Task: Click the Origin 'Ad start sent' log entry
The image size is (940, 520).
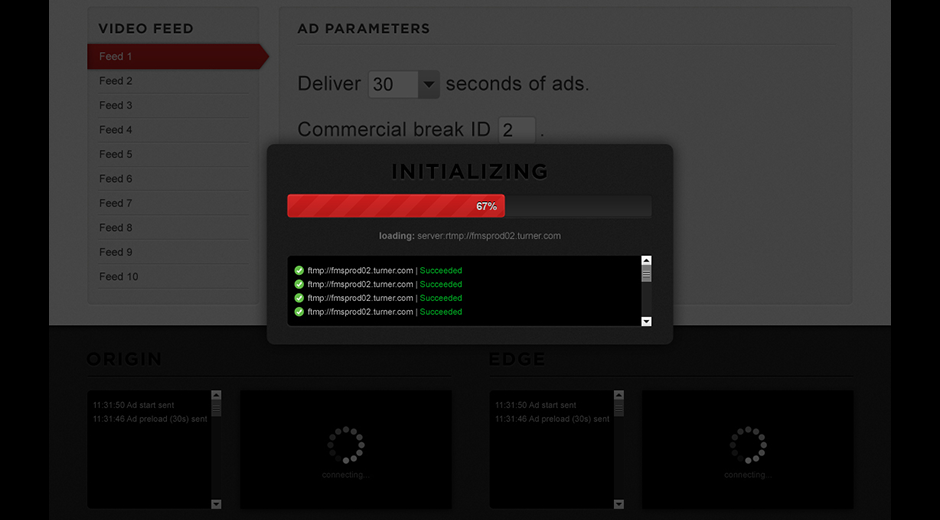Action: 133,405
